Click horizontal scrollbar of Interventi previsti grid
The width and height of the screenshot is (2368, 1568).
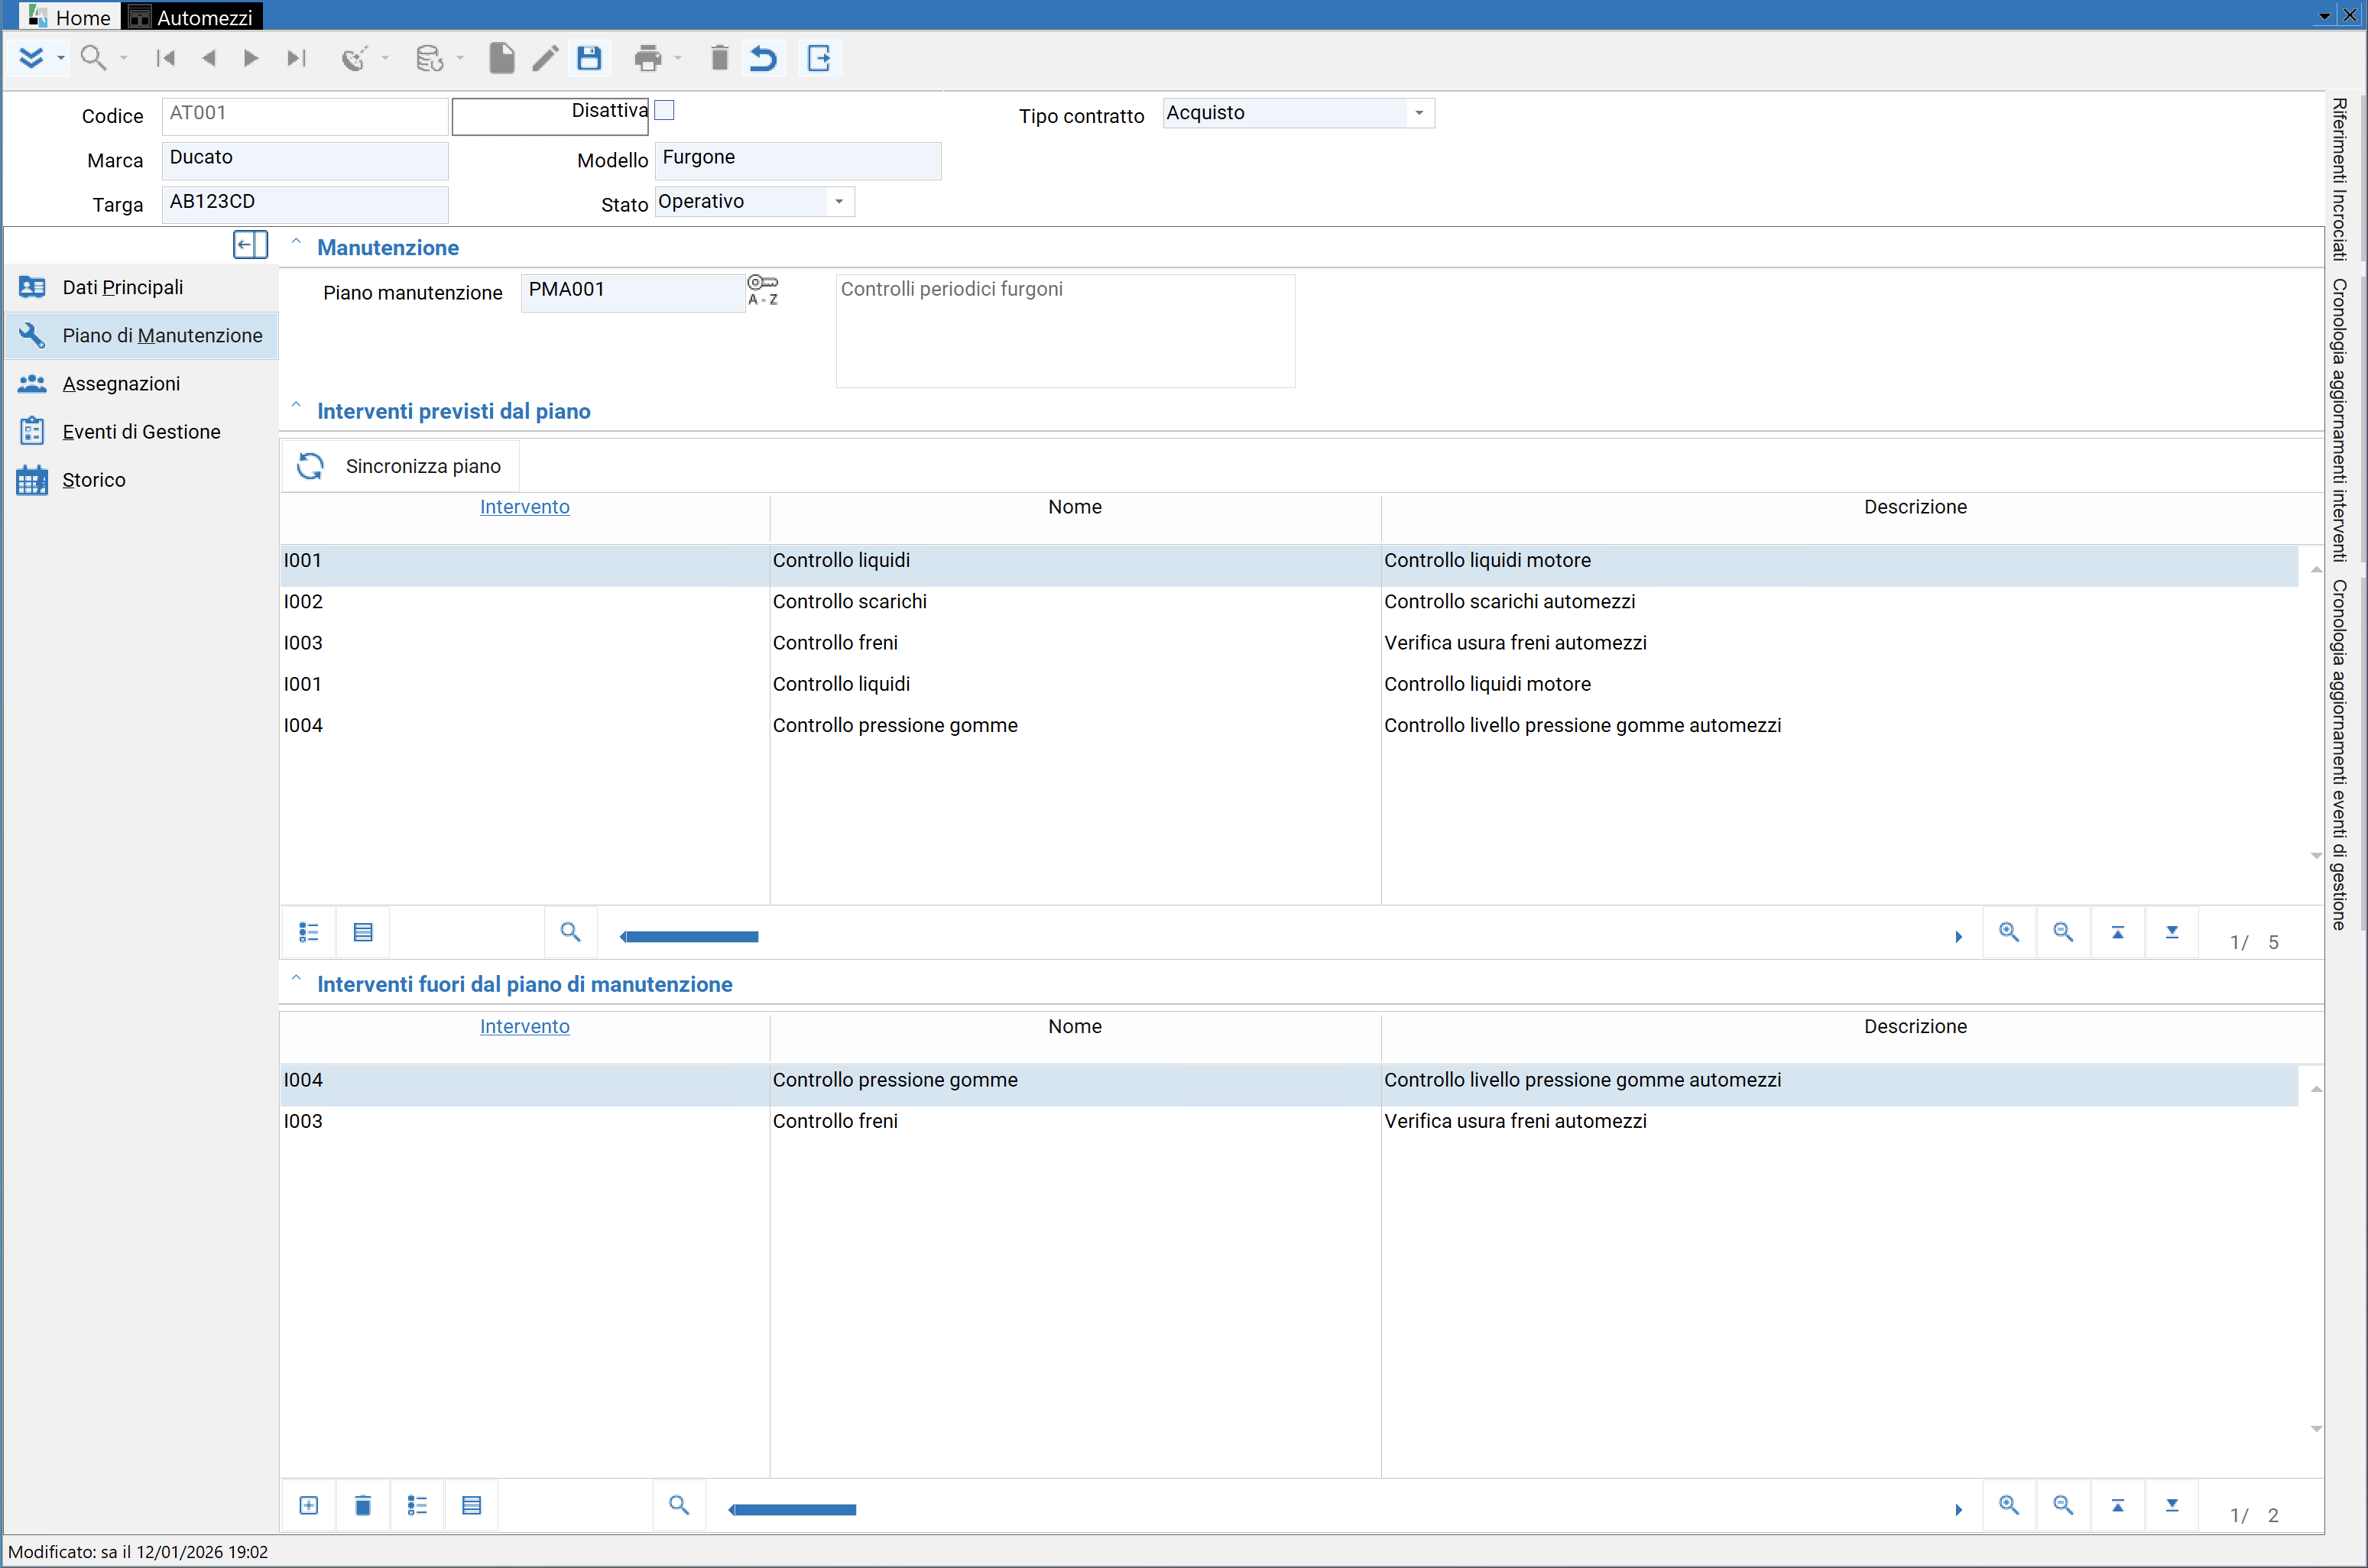(x=689, y=936)
